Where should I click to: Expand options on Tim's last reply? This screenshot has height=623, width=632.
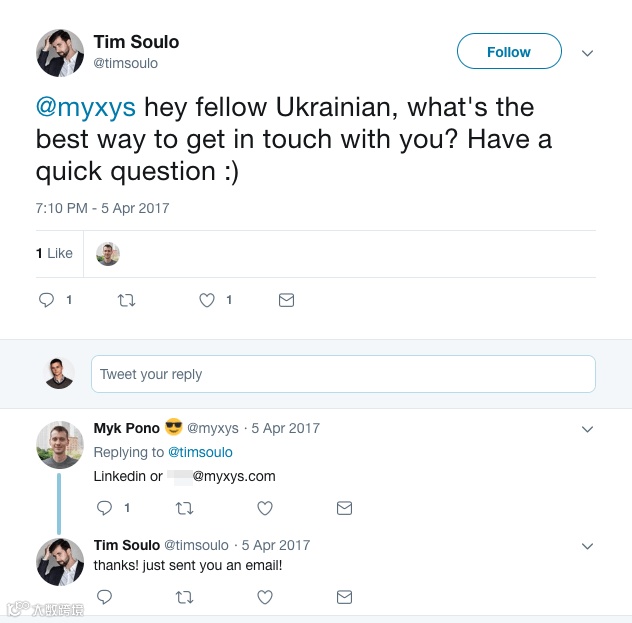coord(587,546)
